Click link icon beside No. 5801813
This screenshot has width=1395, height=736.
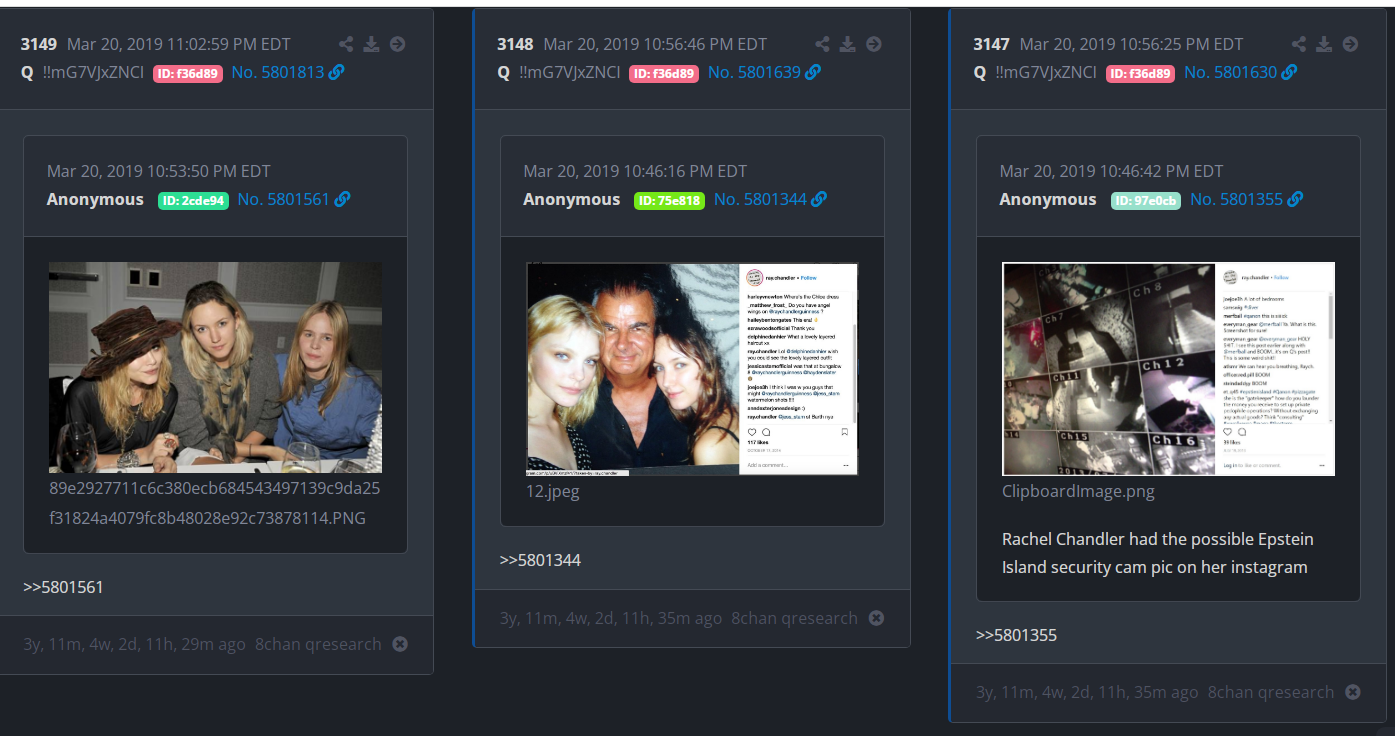click(336, 72)
